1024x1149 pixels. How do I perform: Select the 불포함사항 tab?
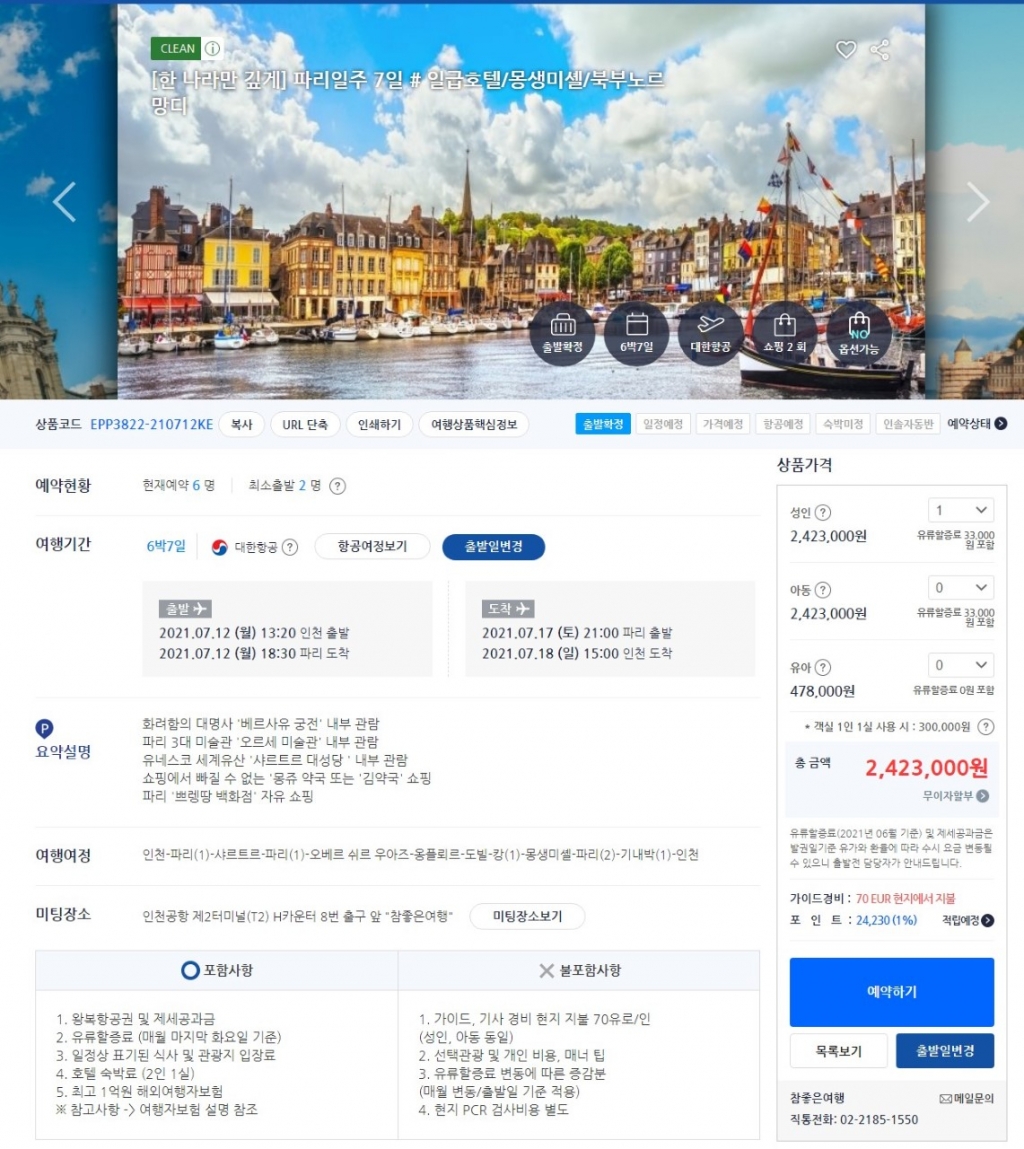click(579, 970)
